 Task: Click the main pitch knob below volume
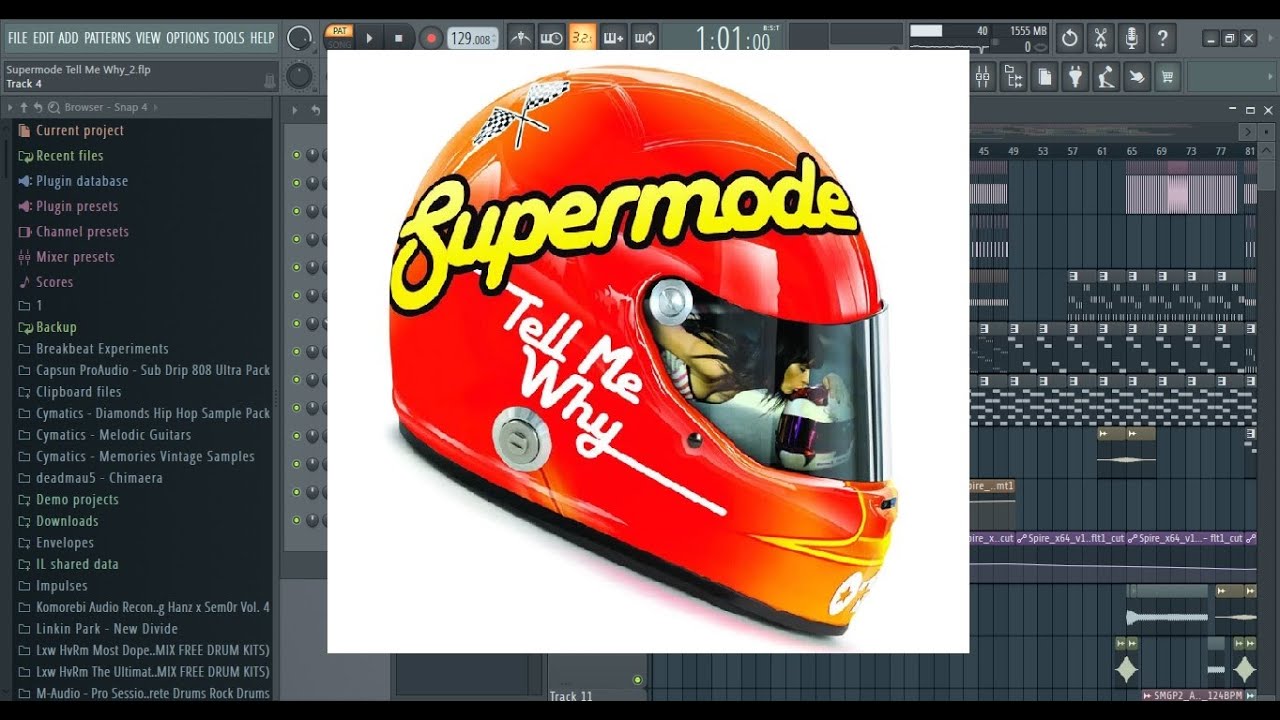tap(299, 77)
